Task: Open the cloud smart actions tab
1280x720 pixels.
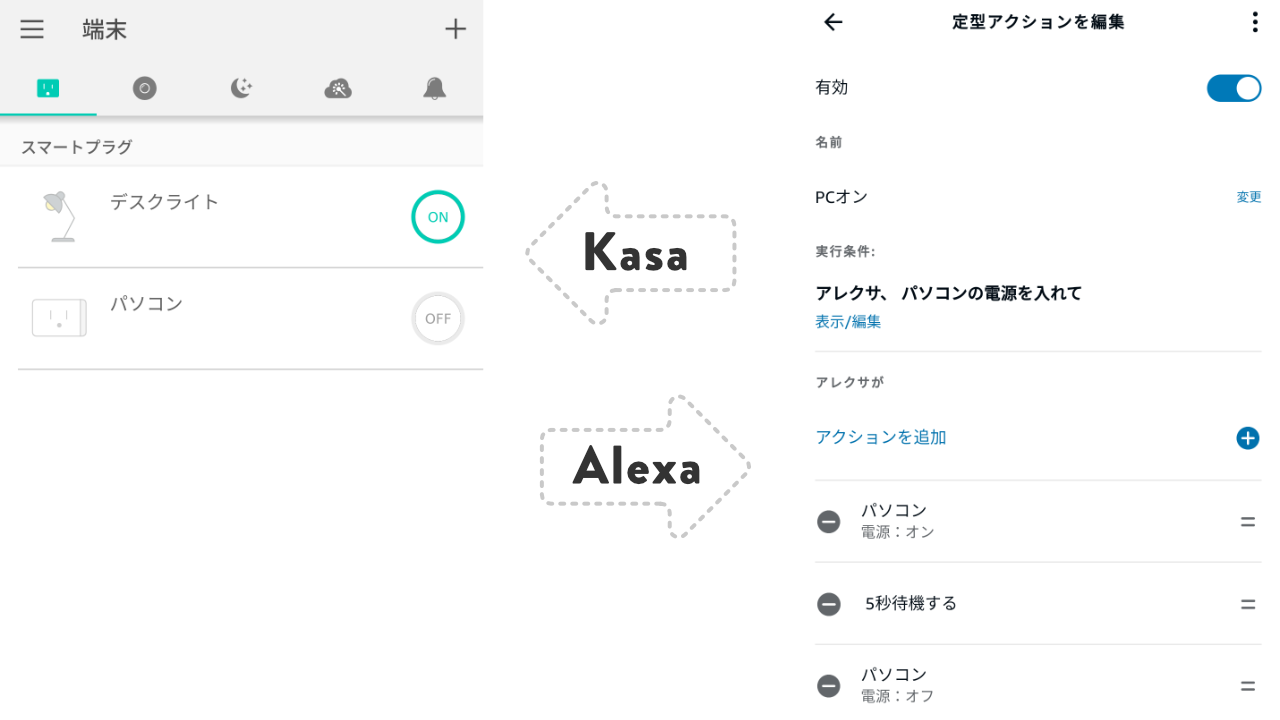Action: point(338,88)
